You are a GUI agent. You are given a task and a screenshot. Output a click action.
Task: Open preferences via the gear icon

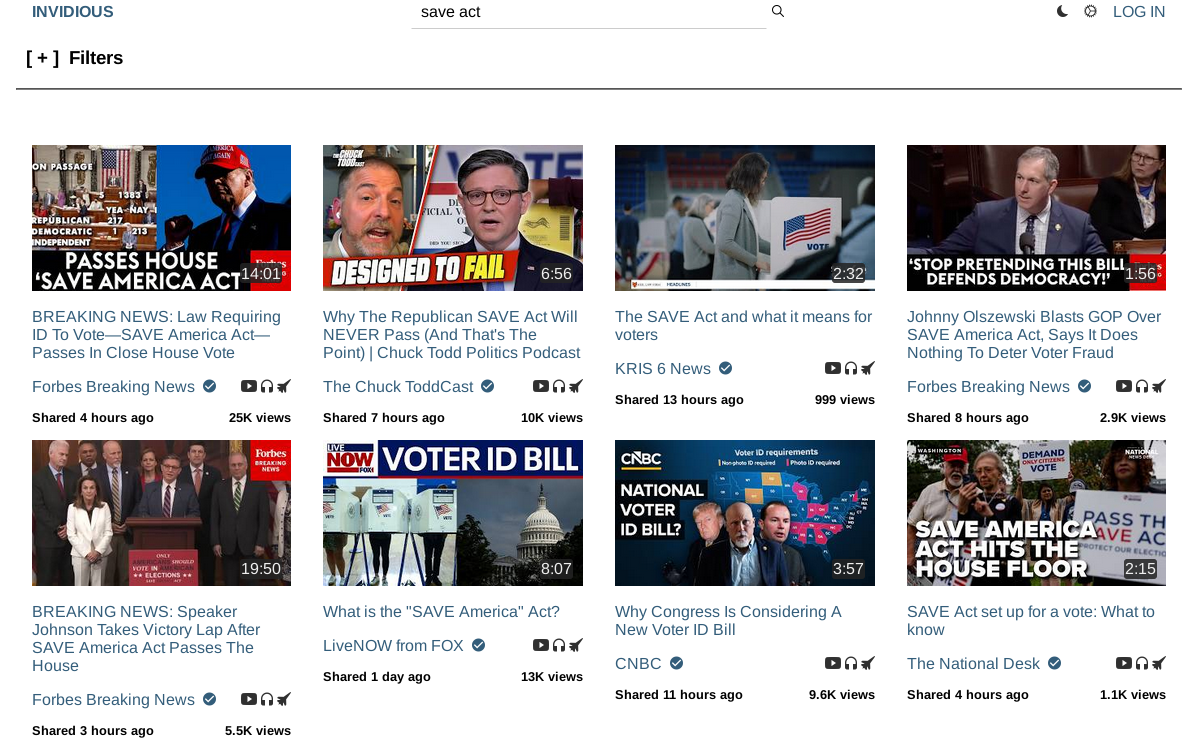tap(1090, 12)
